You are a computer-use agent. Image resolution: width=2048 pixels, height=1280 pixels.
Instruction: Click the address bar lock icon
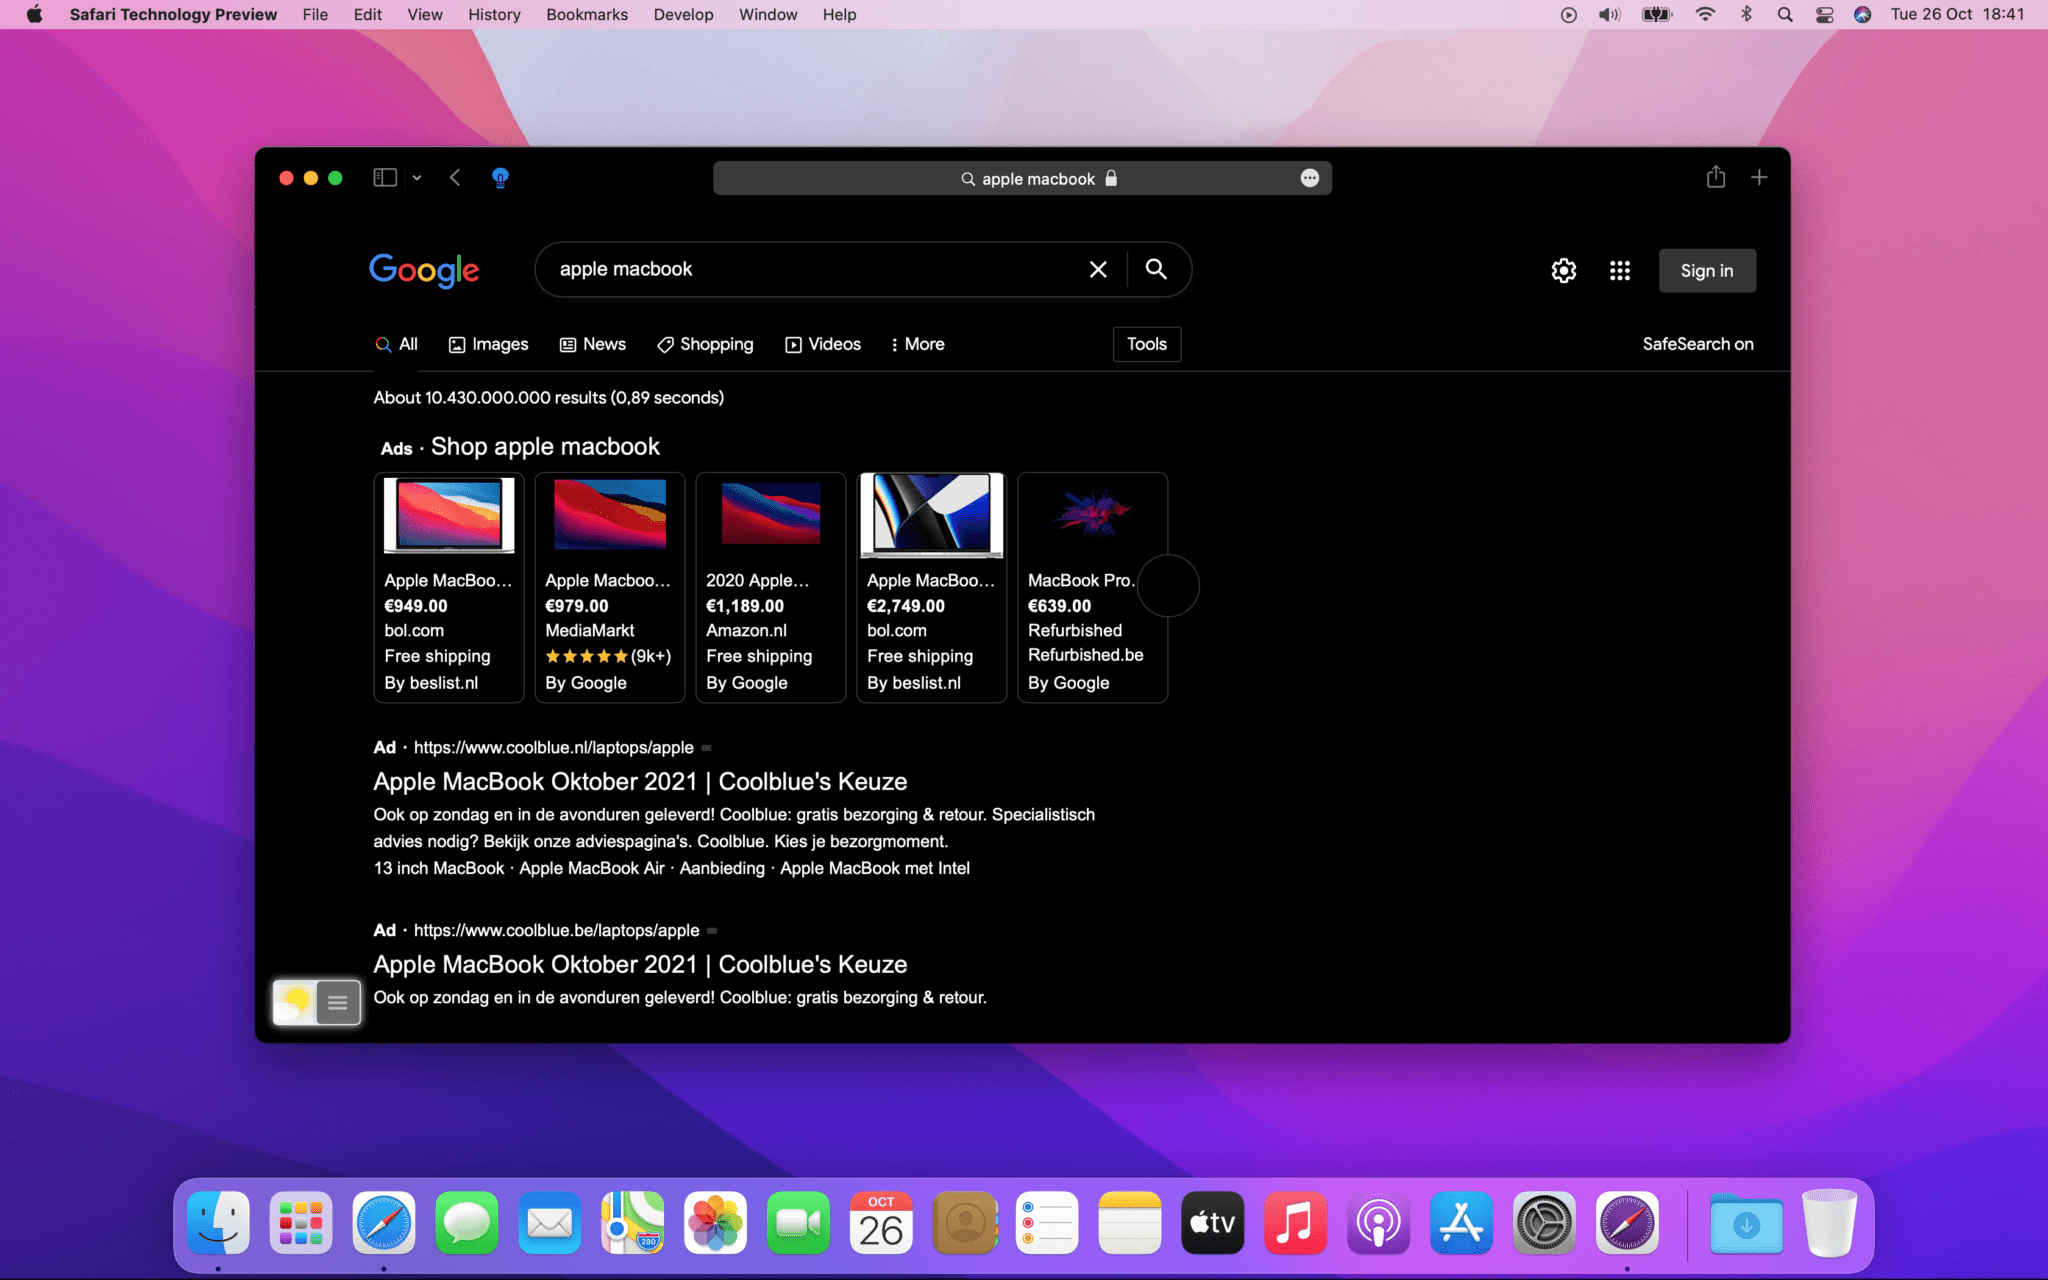coord(1112,178)
